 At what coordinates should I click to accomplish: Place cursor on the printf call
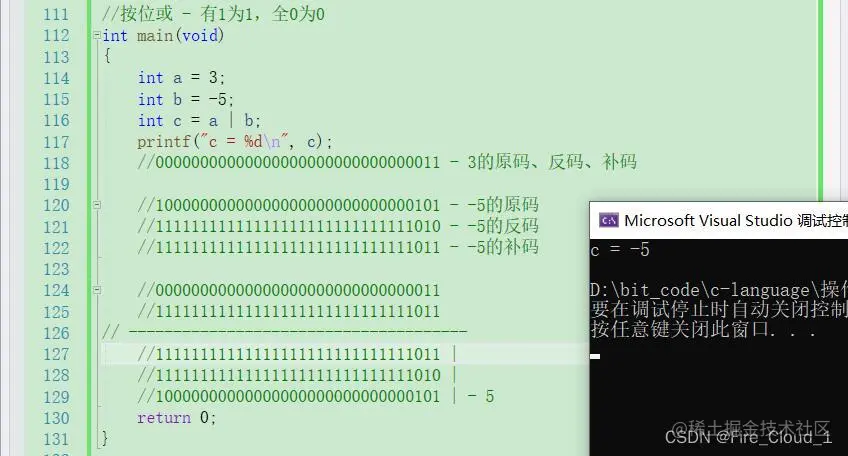tap(234, 142)
